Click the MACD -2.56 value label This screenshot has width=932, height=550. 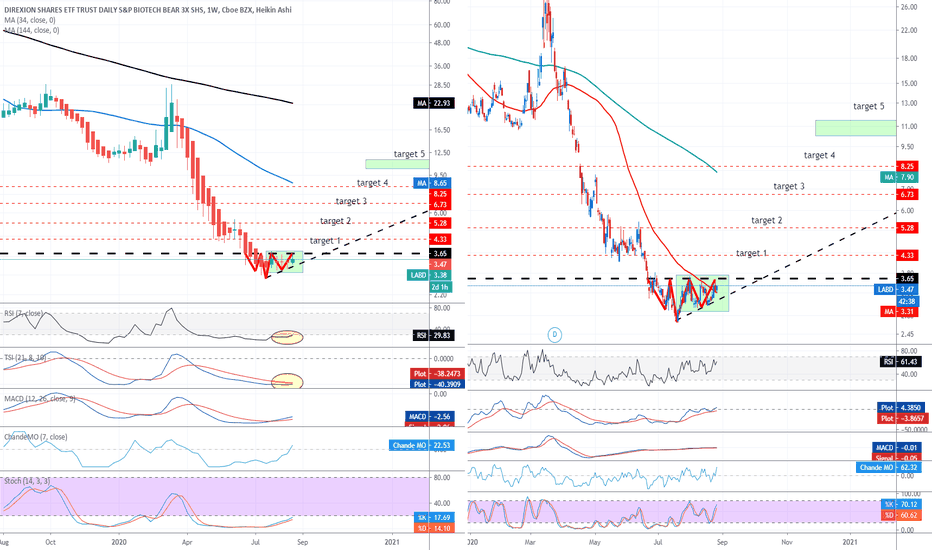tap(430, 416)
